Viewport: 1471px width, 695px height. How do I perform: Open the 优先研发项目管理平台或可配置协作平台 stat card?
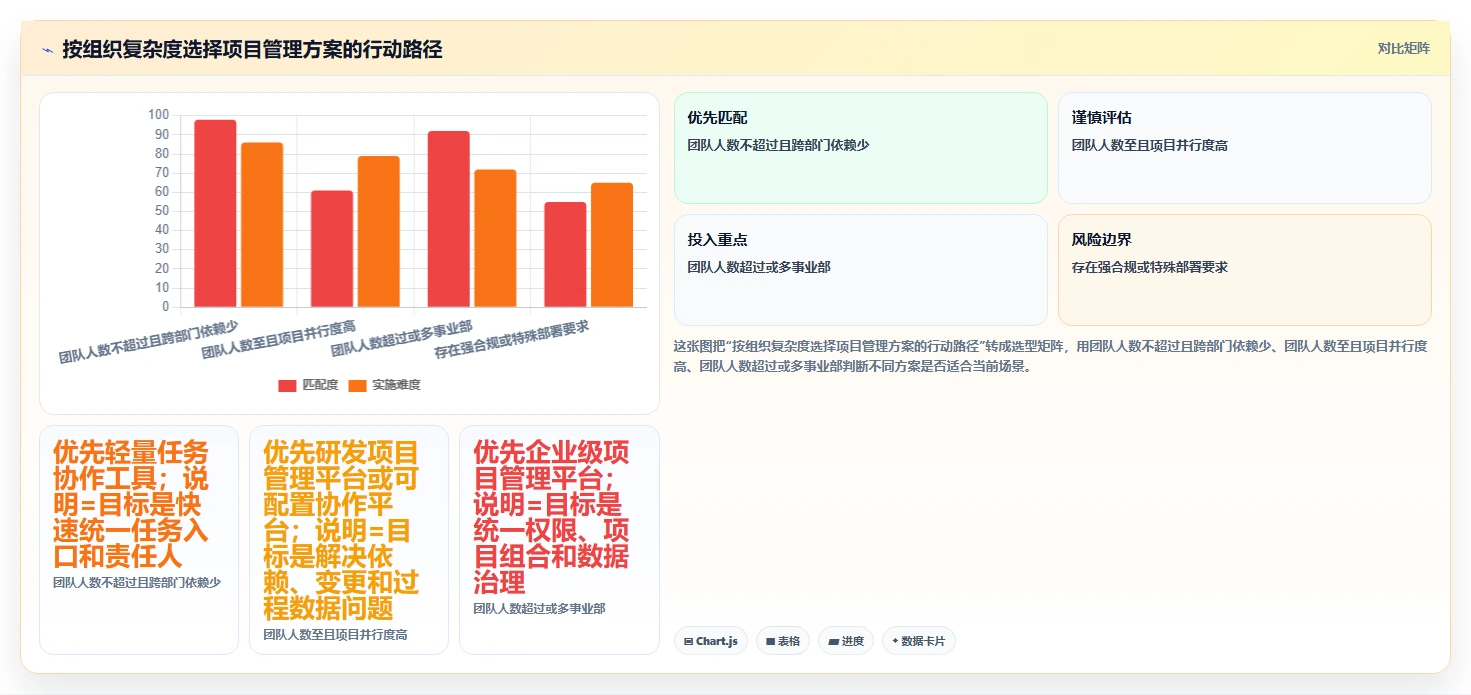coord(349,540)
